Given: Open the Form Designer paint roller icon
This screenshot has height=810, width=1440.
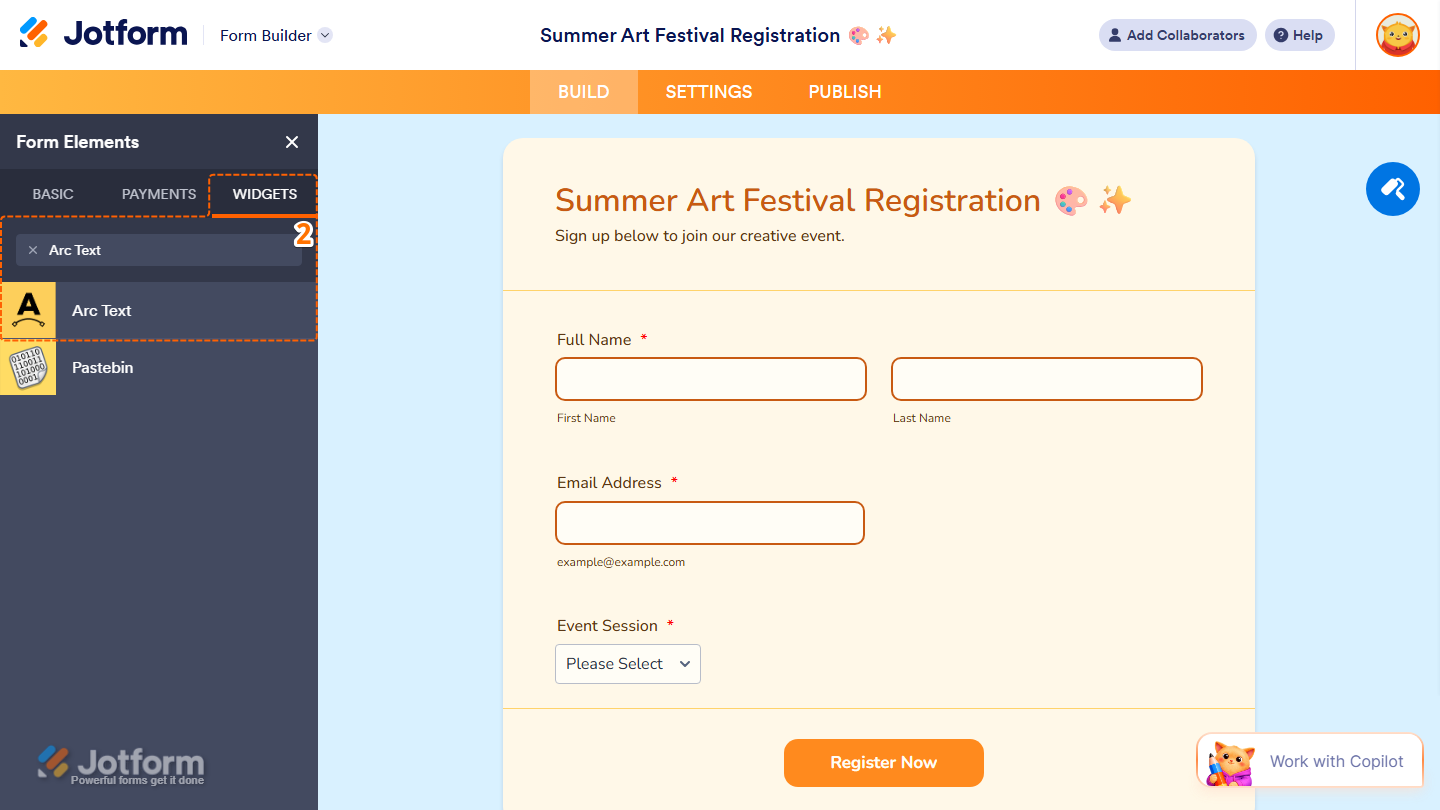Looking at the screenshot, I should point(1392,189).
